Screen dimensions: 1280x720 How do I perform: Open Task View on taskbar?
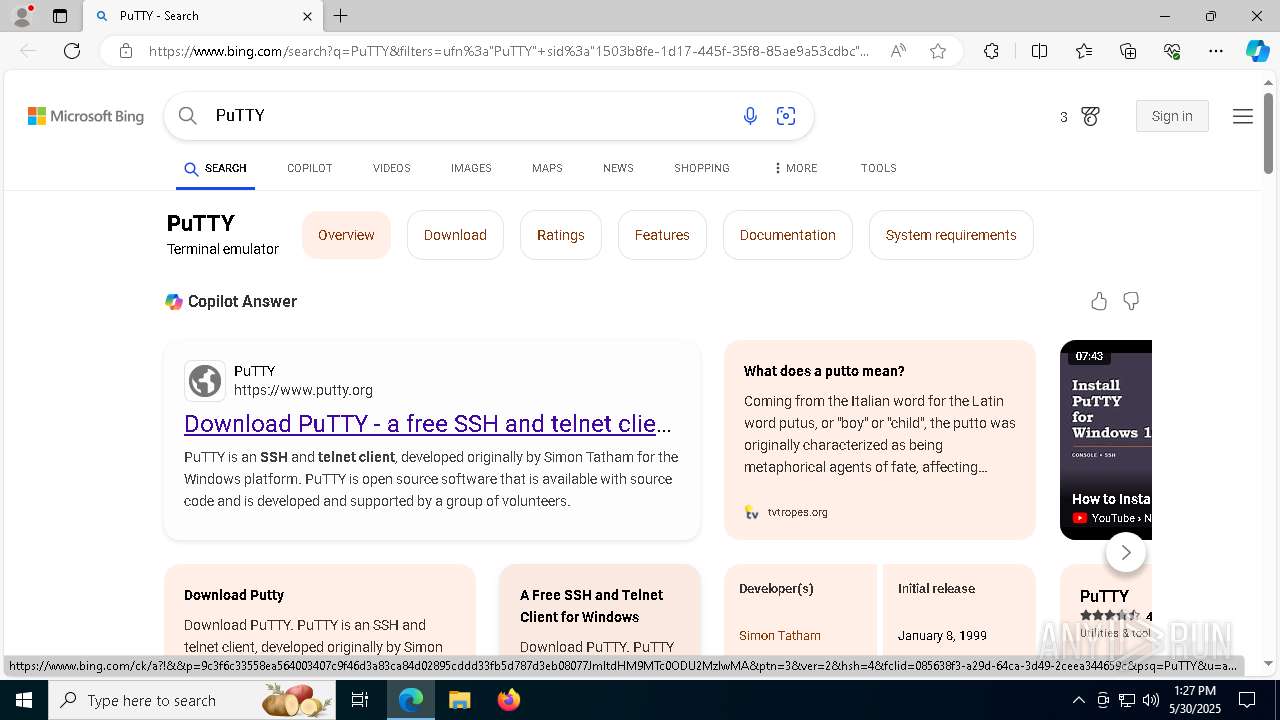[x=360, y=700]
